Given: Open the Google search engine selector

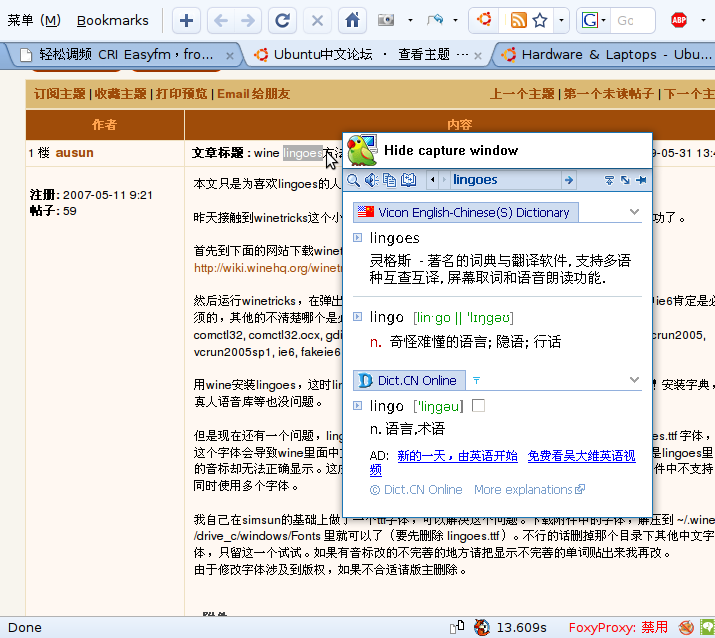Looking at the screenshot, I should pyautogui.click(x=593, y=21).
